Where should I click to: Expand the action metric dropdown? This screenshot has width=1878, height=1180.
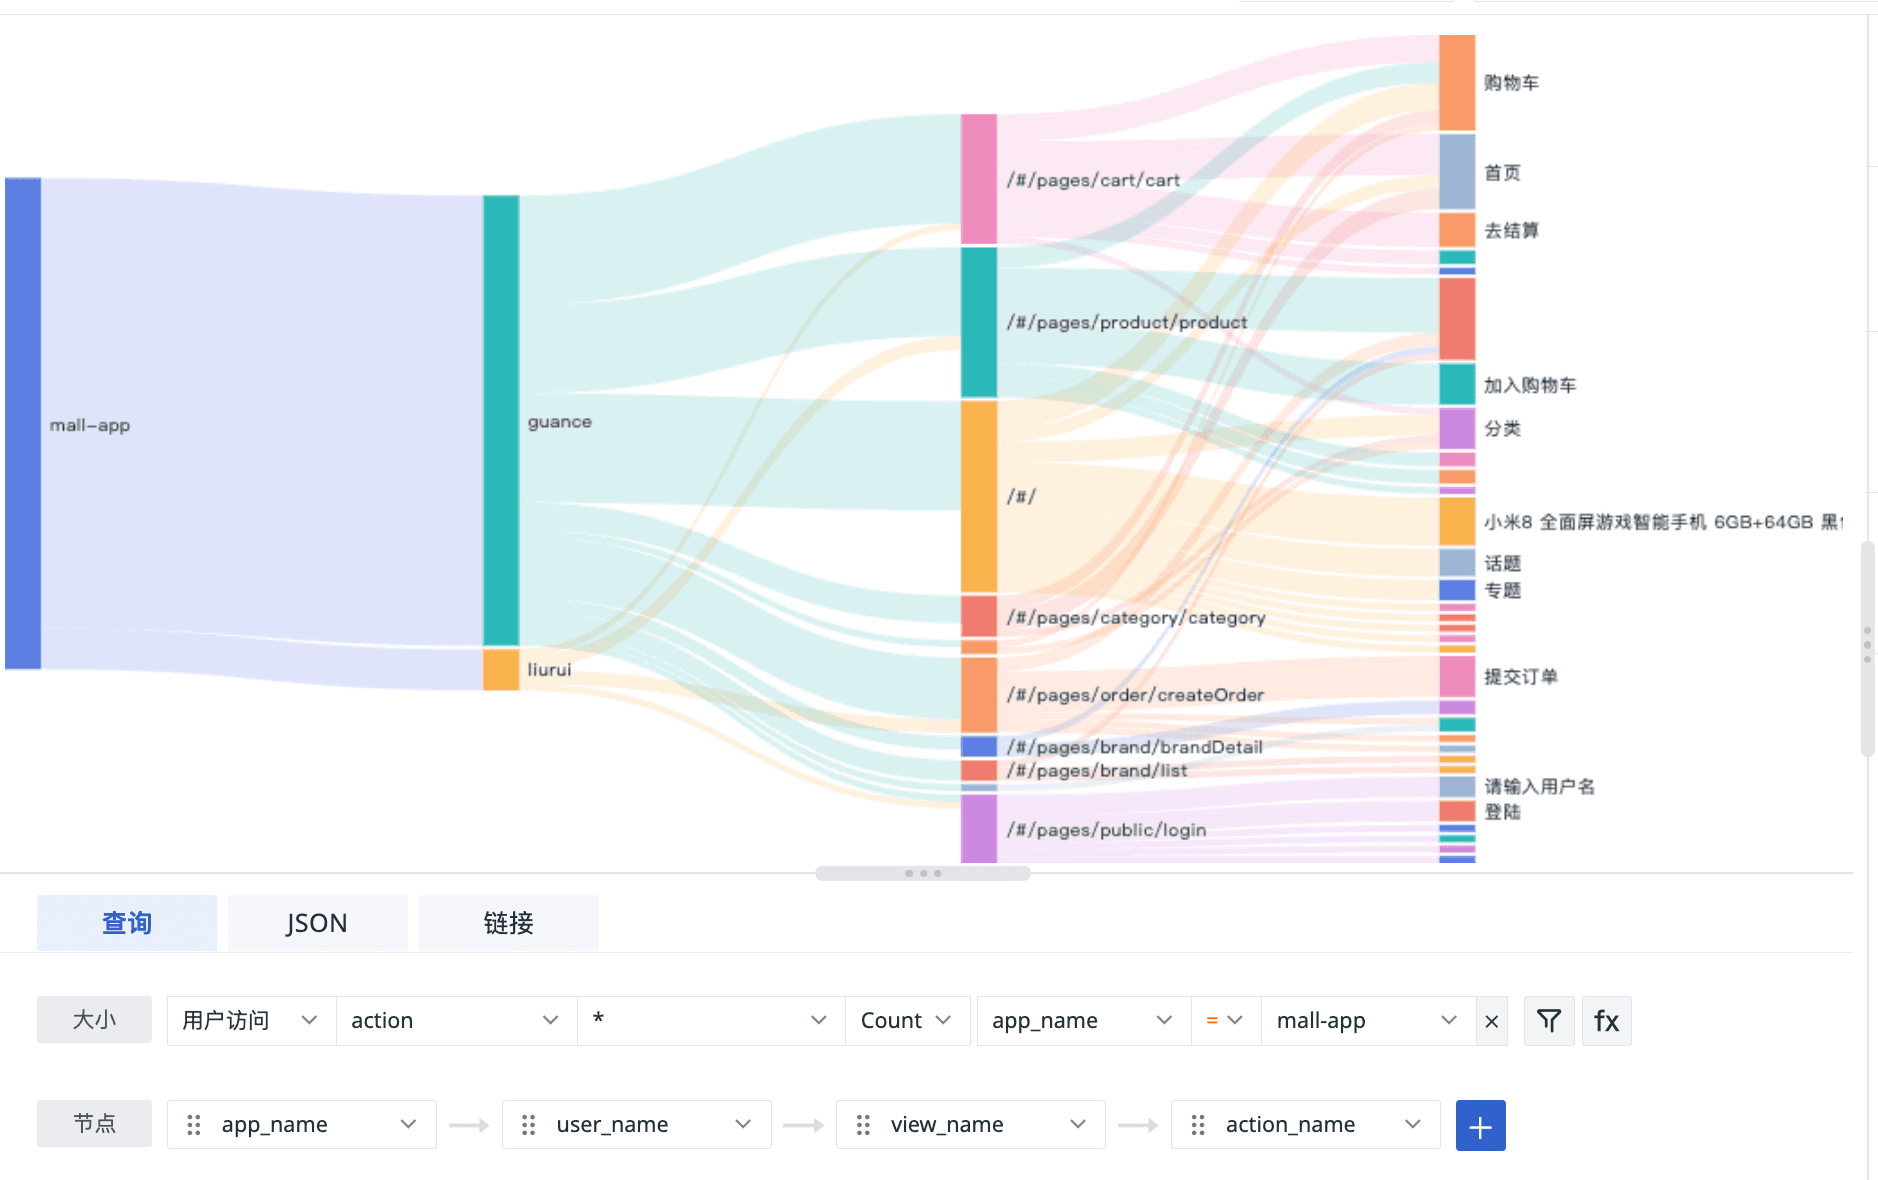point(456,1020)
